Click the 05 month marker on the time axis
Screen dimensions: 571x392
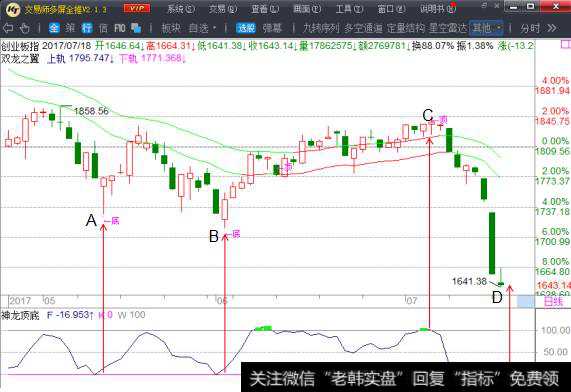(x=49, y=301)
